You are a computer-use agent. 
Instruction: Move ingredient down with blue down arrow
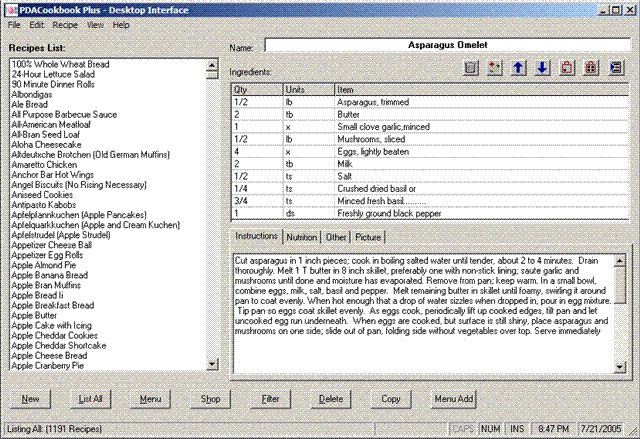[542, 67]
